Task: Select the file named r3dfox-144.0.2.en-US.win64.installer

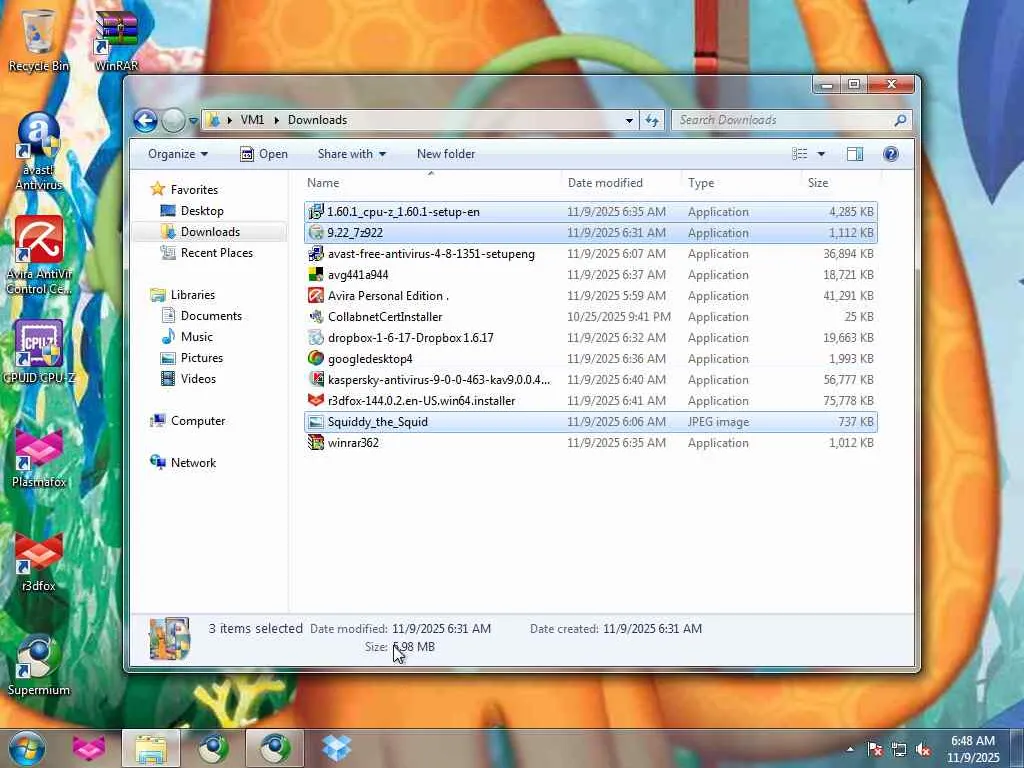Action: click(591, 400)
